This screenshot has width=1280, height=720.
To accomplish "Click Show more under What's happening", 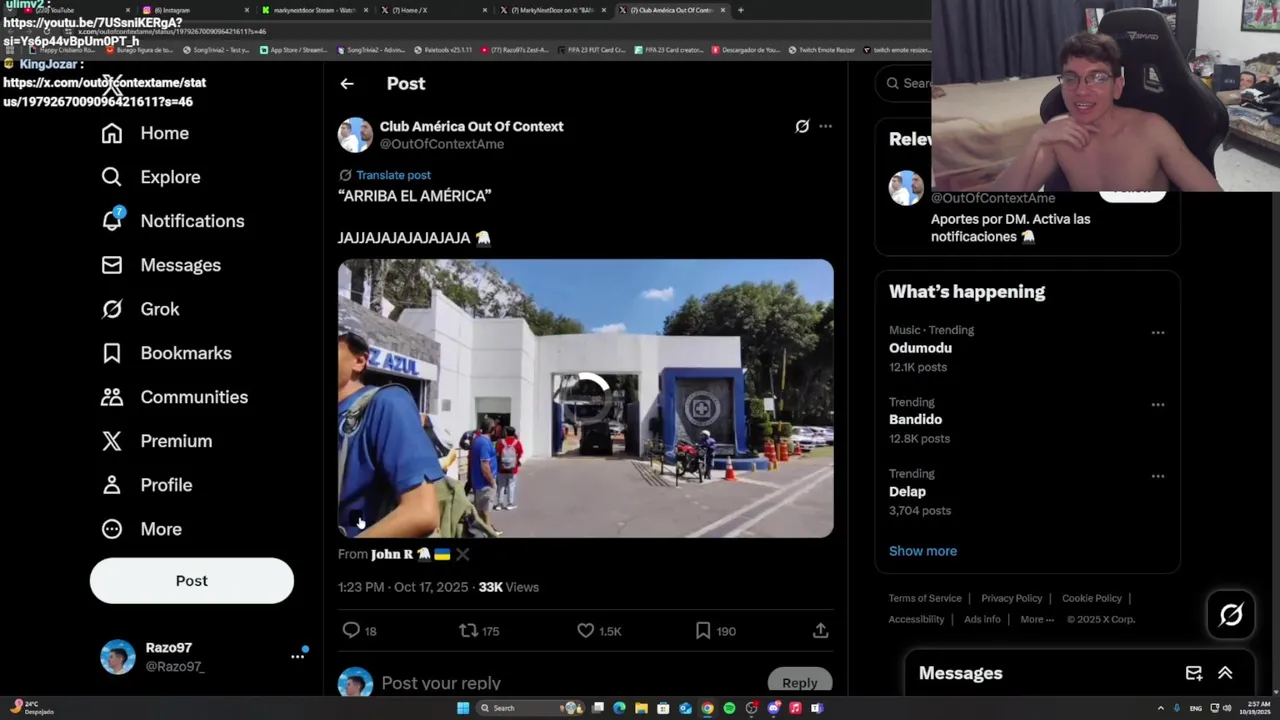I will pyautogui.click(x=923, y=551).
